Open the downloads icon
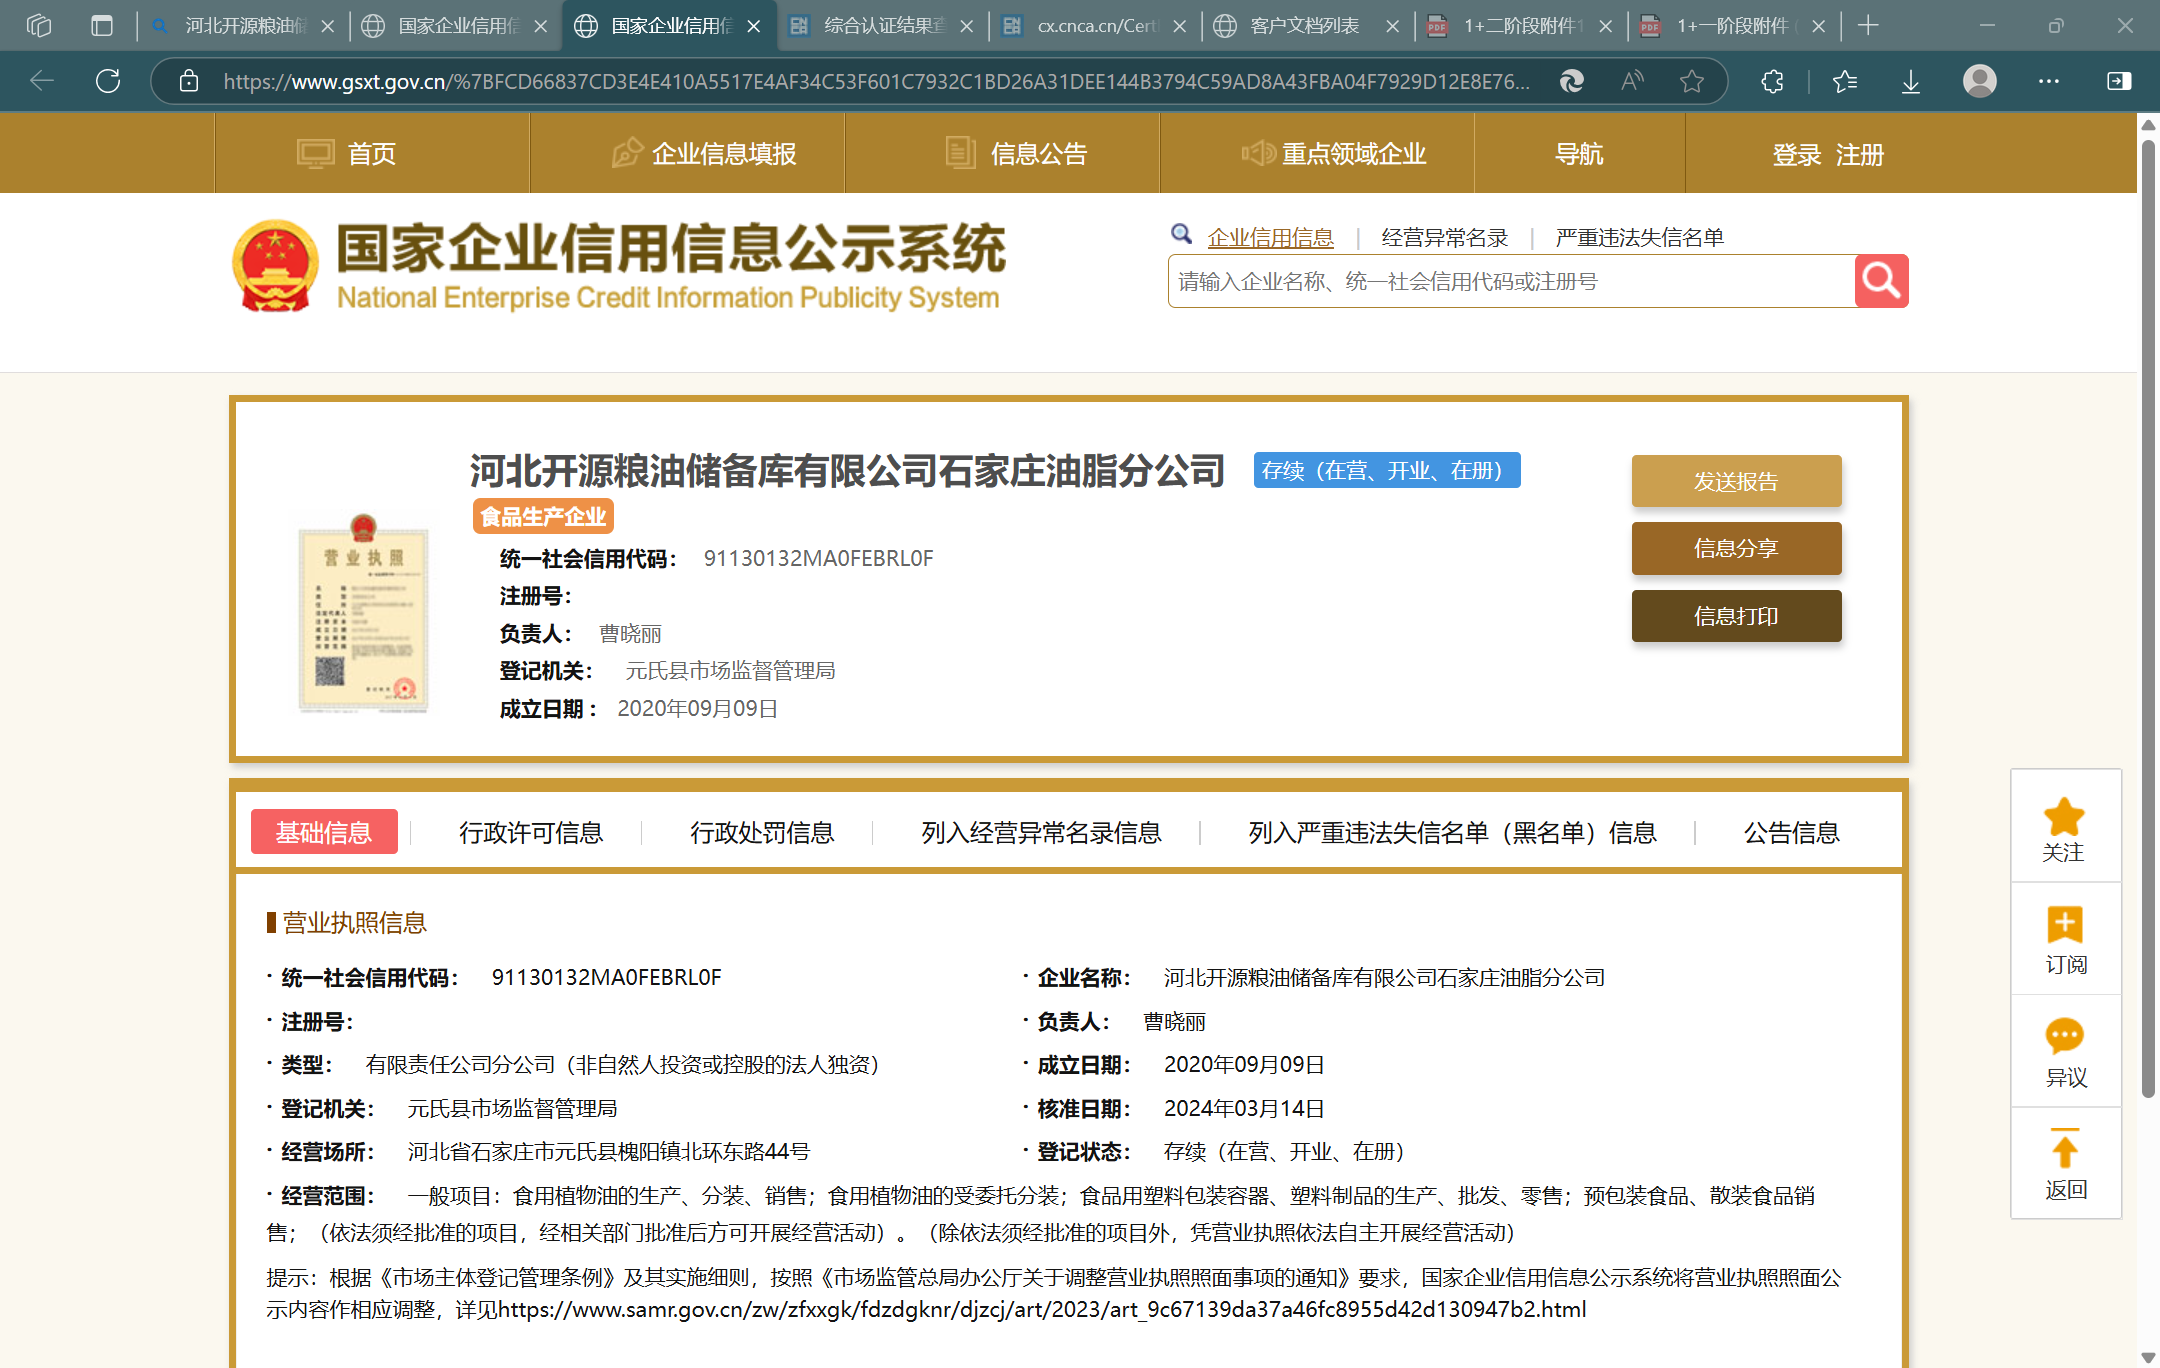Viewport: 2160px width, 1368px height. (x=1911, y=81)
